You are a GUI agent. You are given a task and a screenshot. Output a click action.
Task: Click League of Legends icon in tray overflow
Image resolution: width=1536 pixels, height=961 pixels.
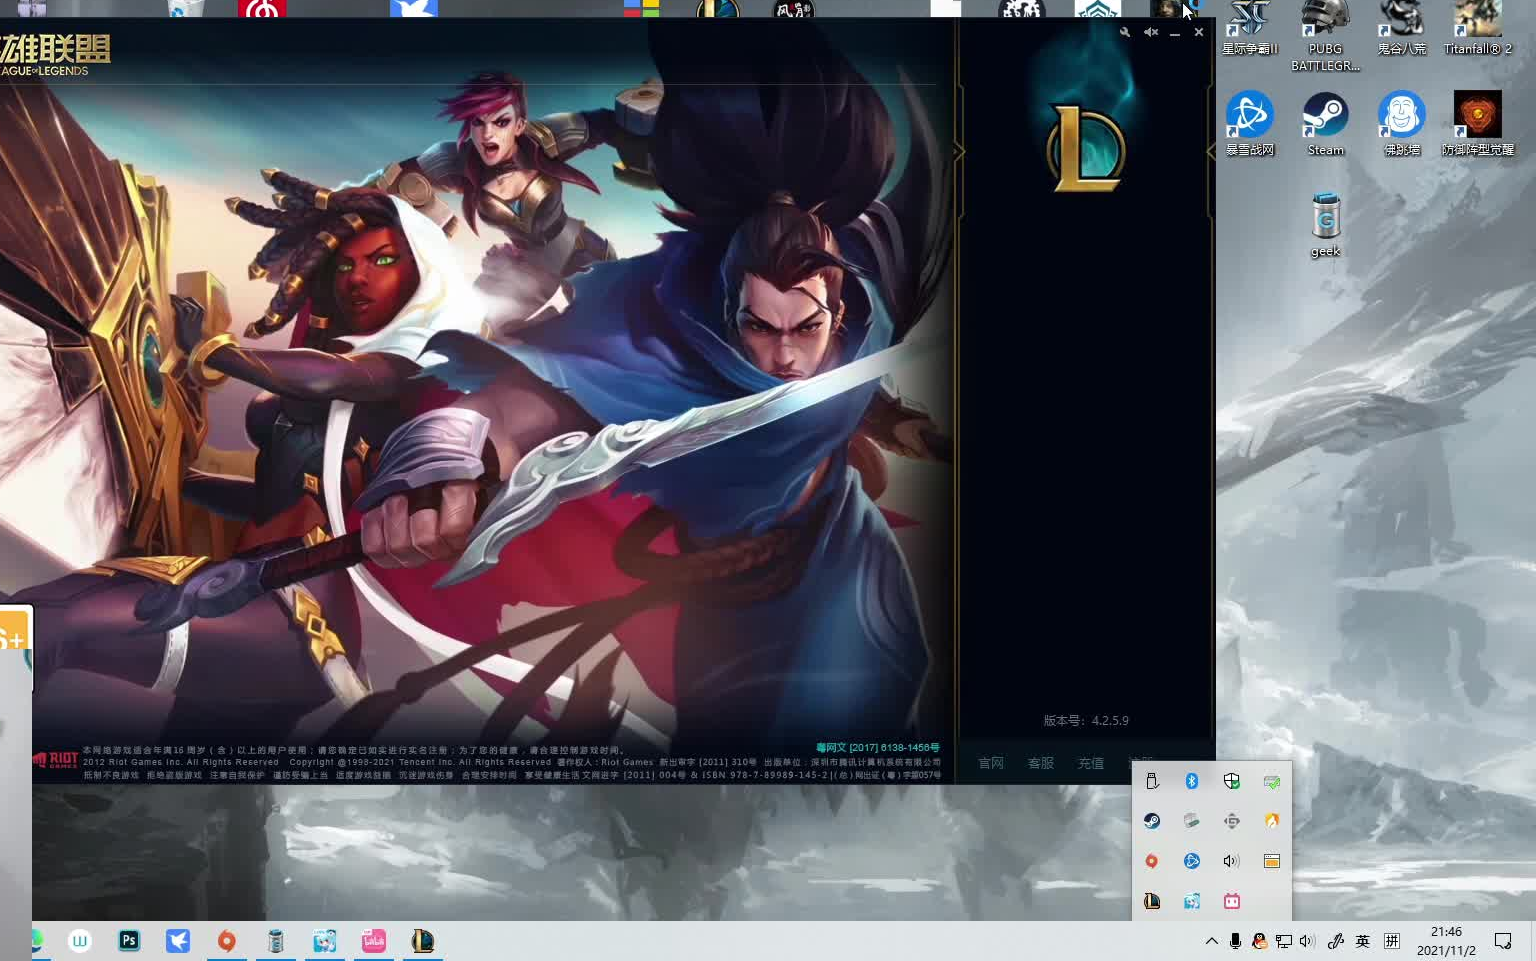(1152, 901)
